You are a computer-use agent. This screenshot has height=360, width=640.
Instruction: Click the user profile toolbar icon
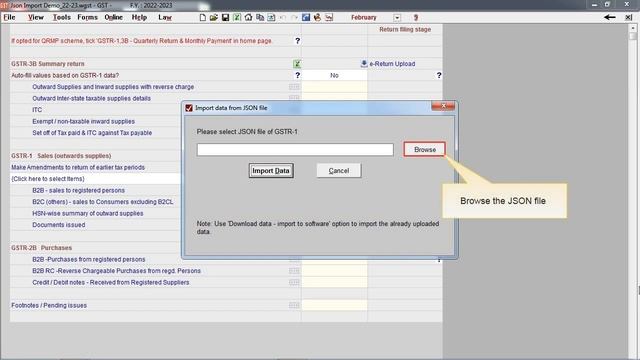[x=317, y=18]
